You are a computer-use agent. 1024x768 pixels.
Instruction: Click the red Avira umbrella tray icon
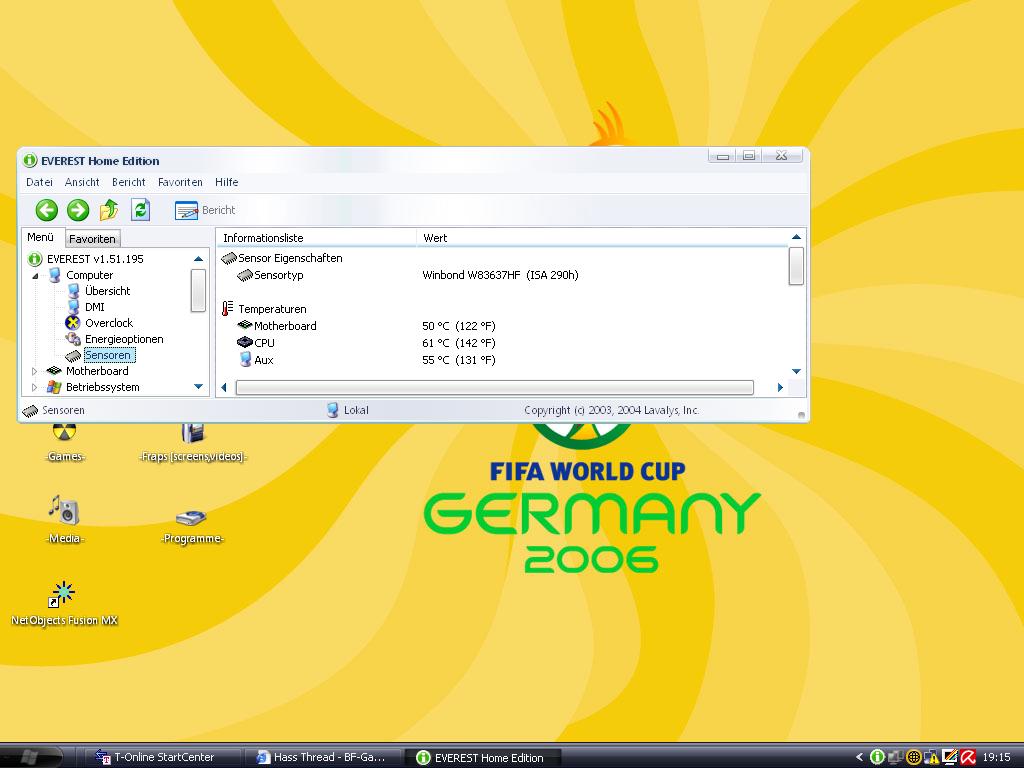[x=968, y=758]
